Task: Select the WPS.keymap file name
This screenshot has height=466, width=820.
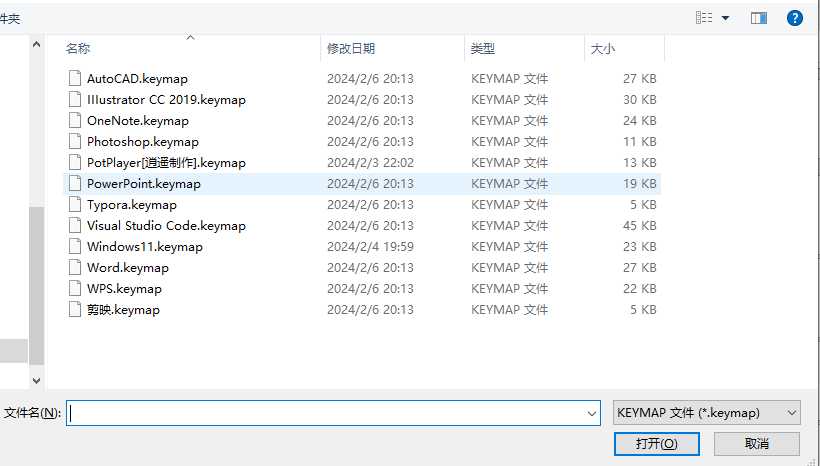Action: tap(124, 288)
